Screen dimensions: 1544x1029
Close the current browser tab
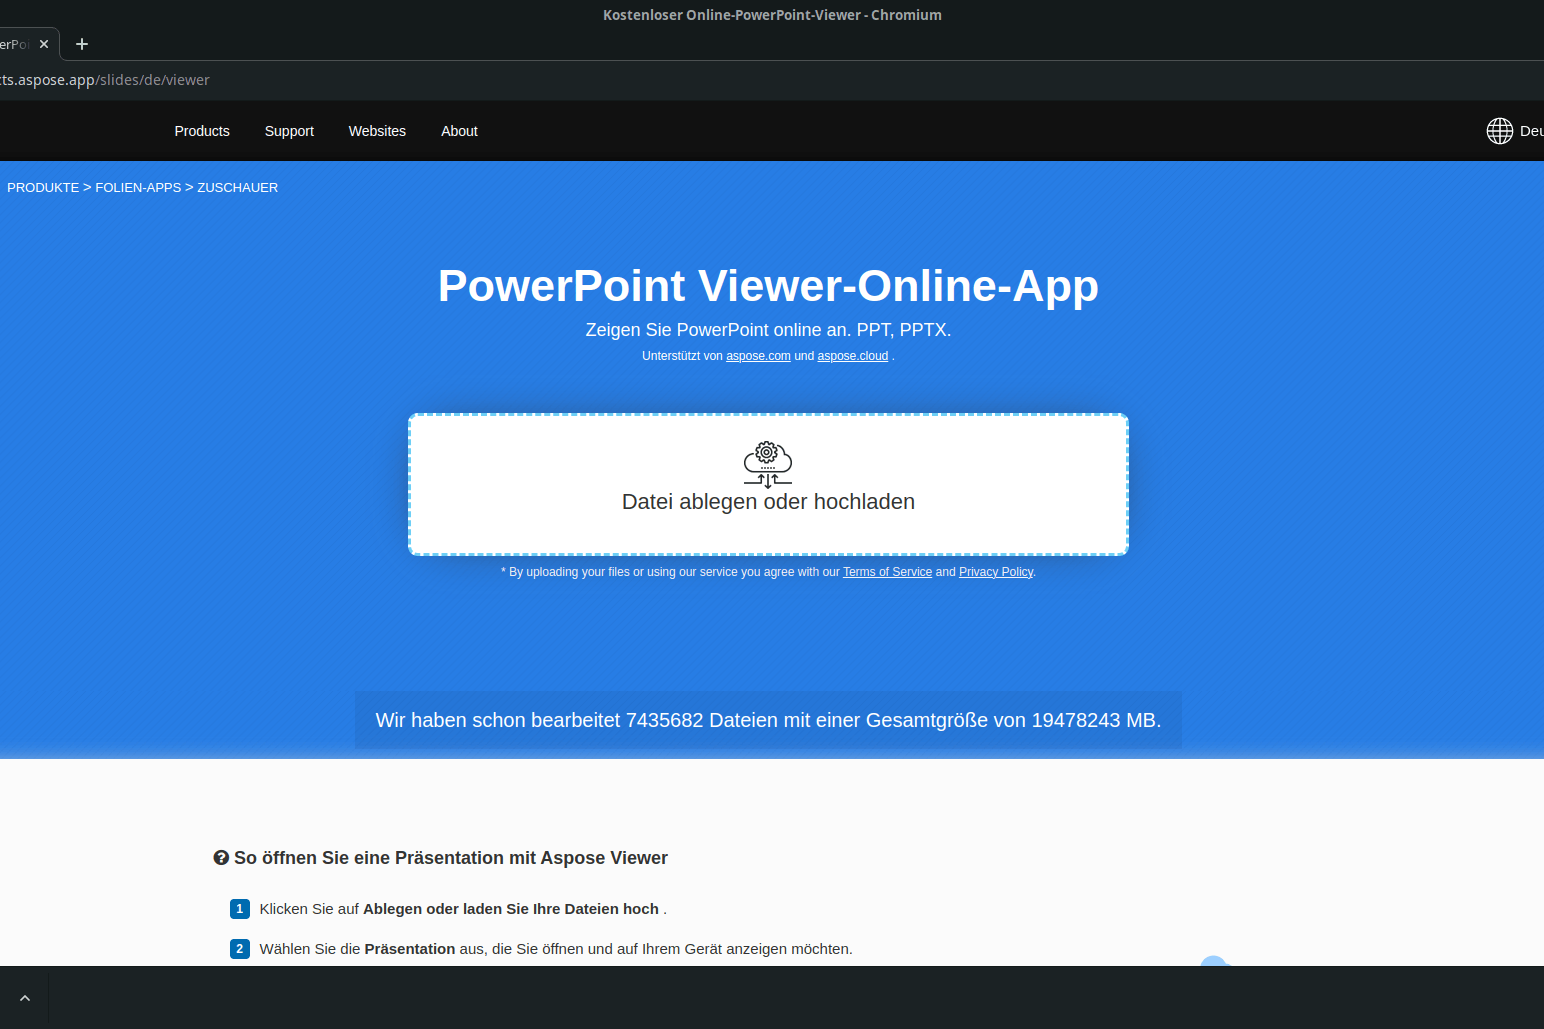click(x=44, y=44)
